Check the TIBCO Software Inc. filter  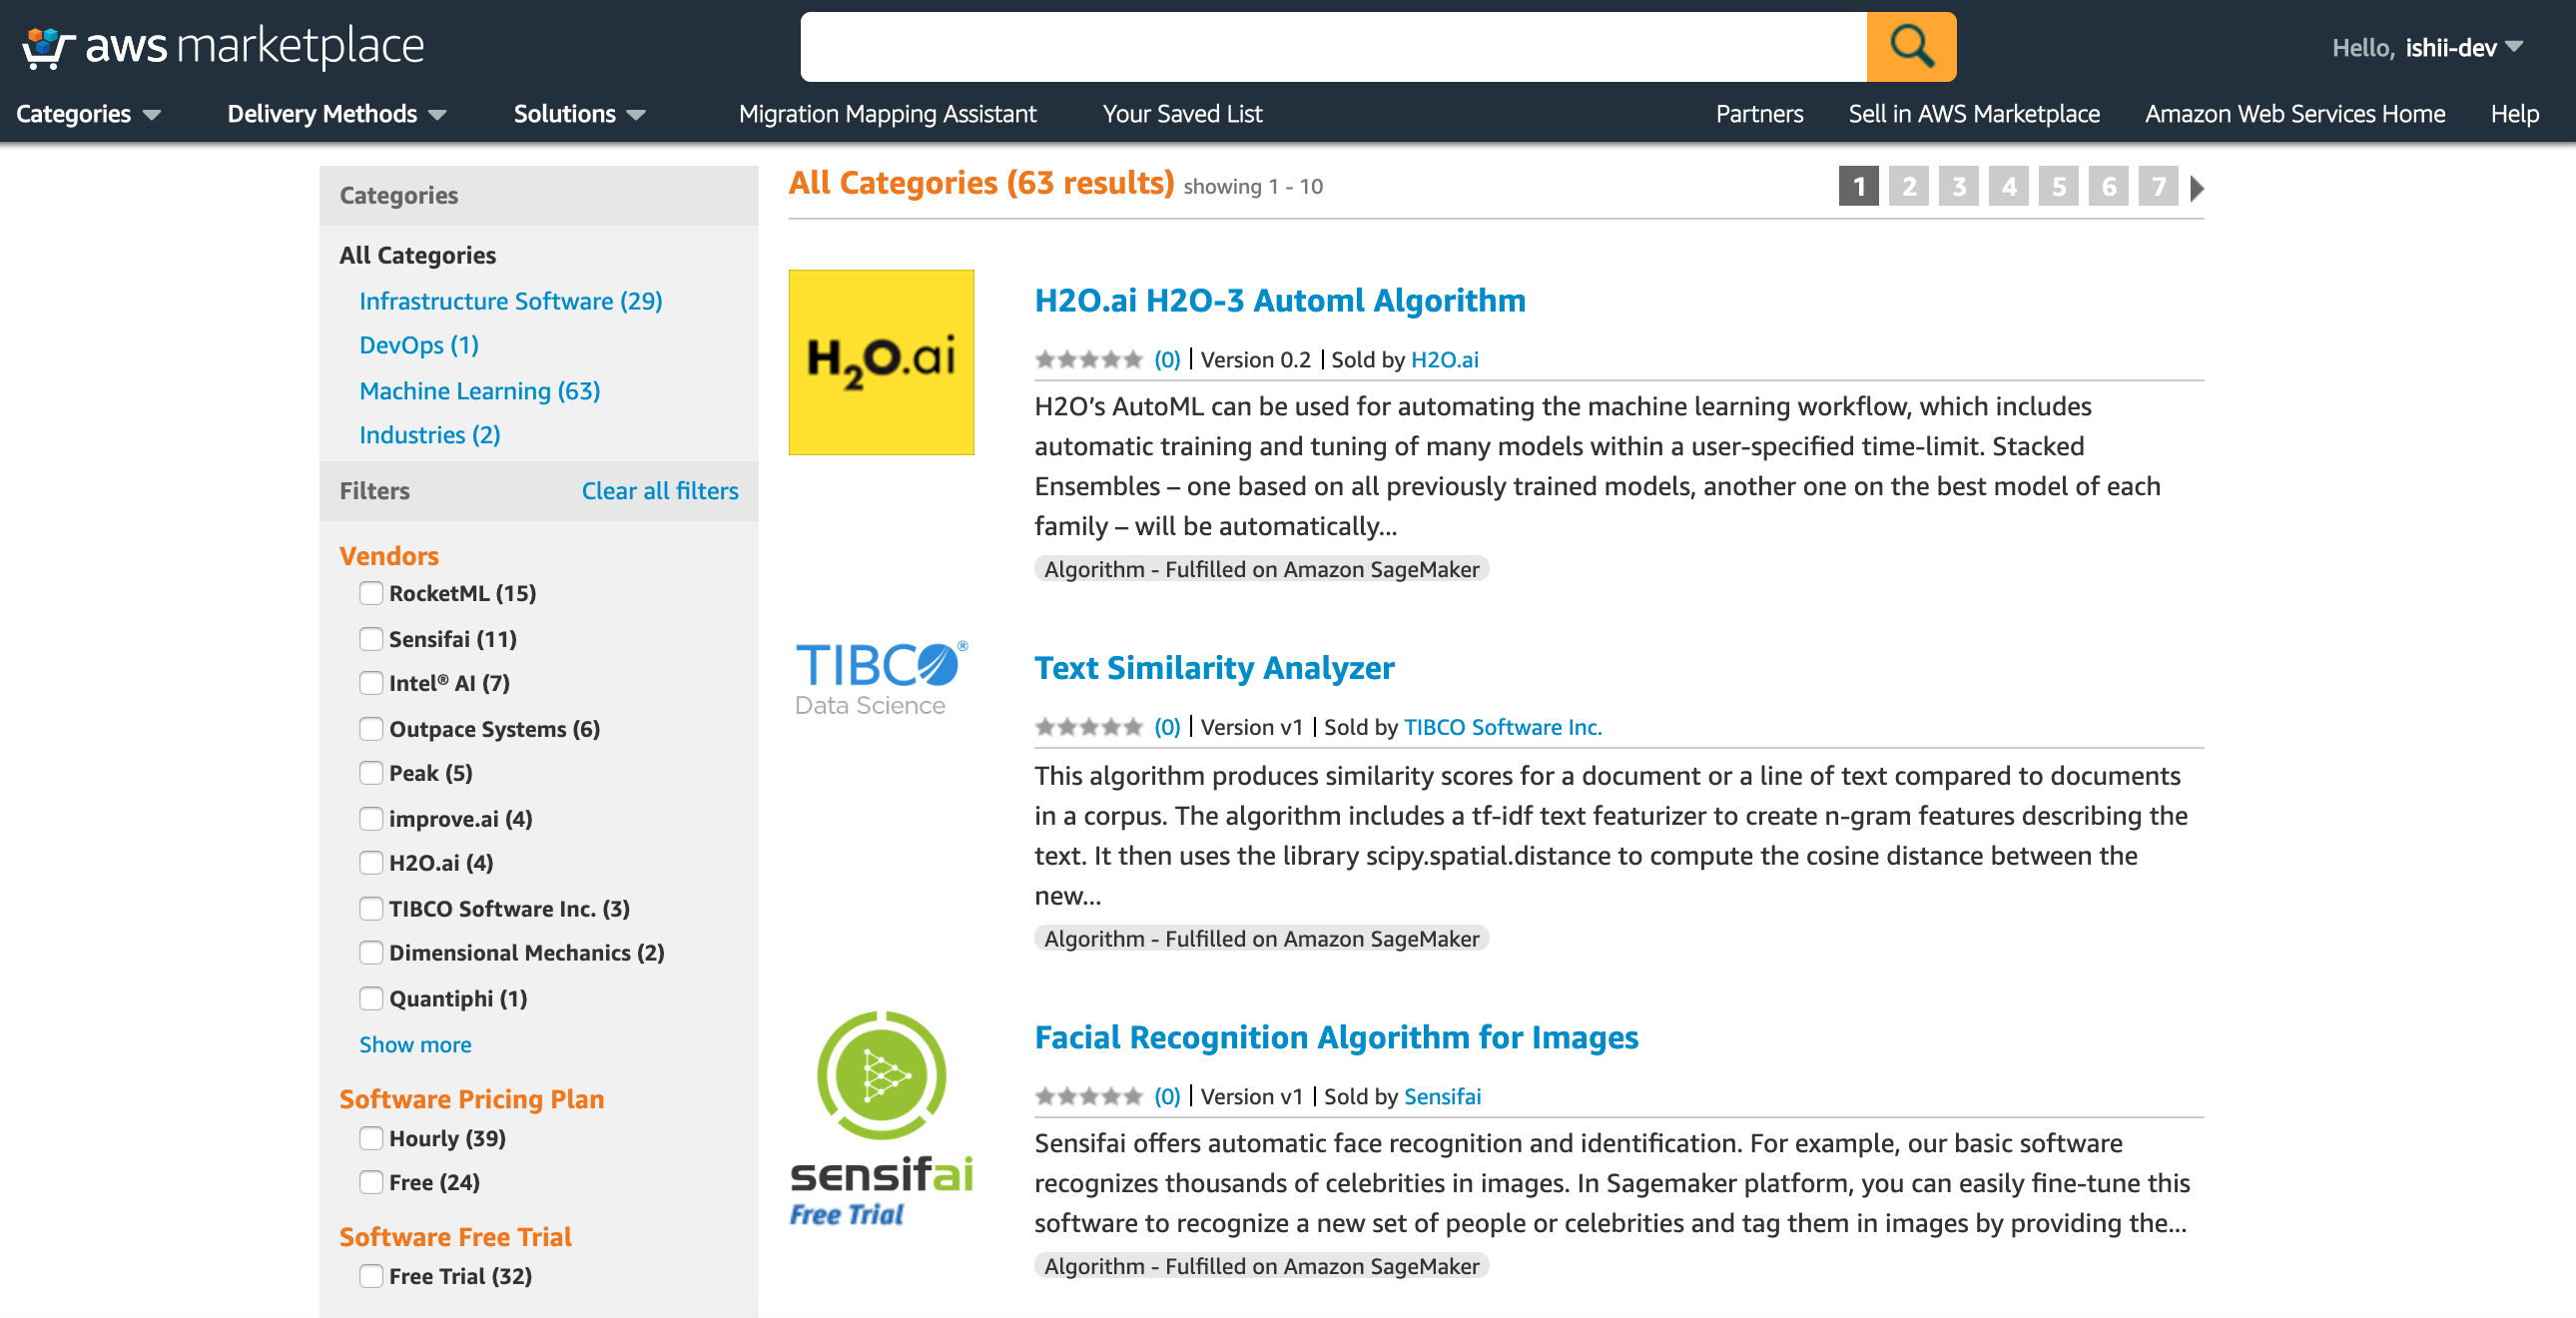coord(371,909)
